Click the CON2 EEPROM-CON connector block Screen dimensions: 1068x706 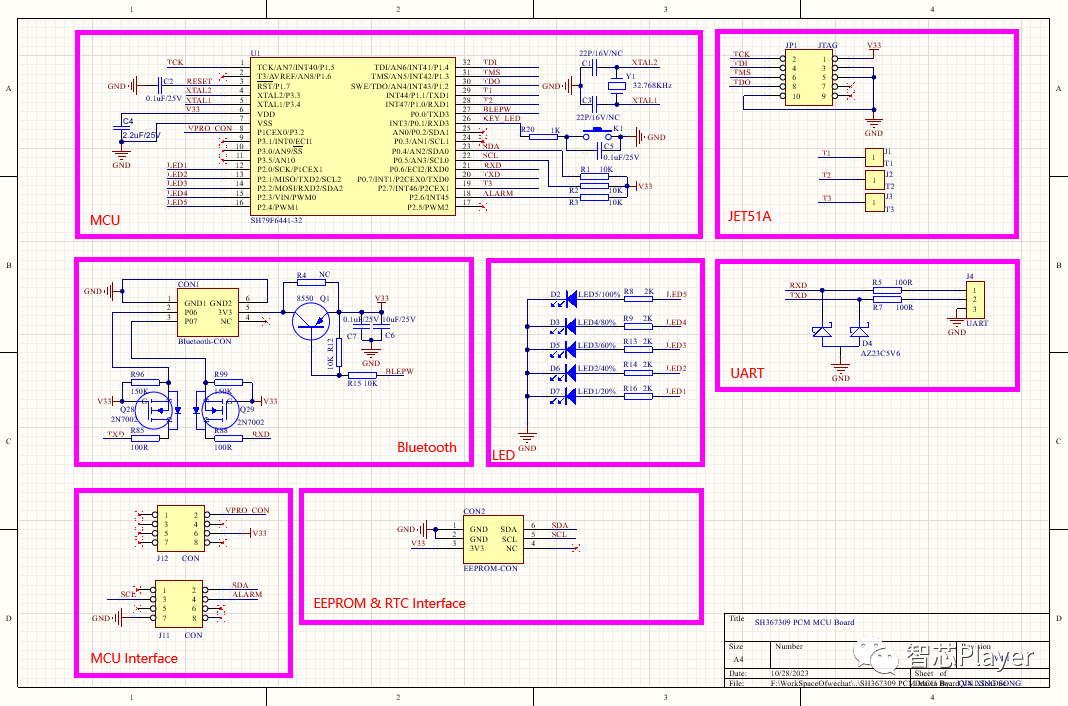coord(494,539)
